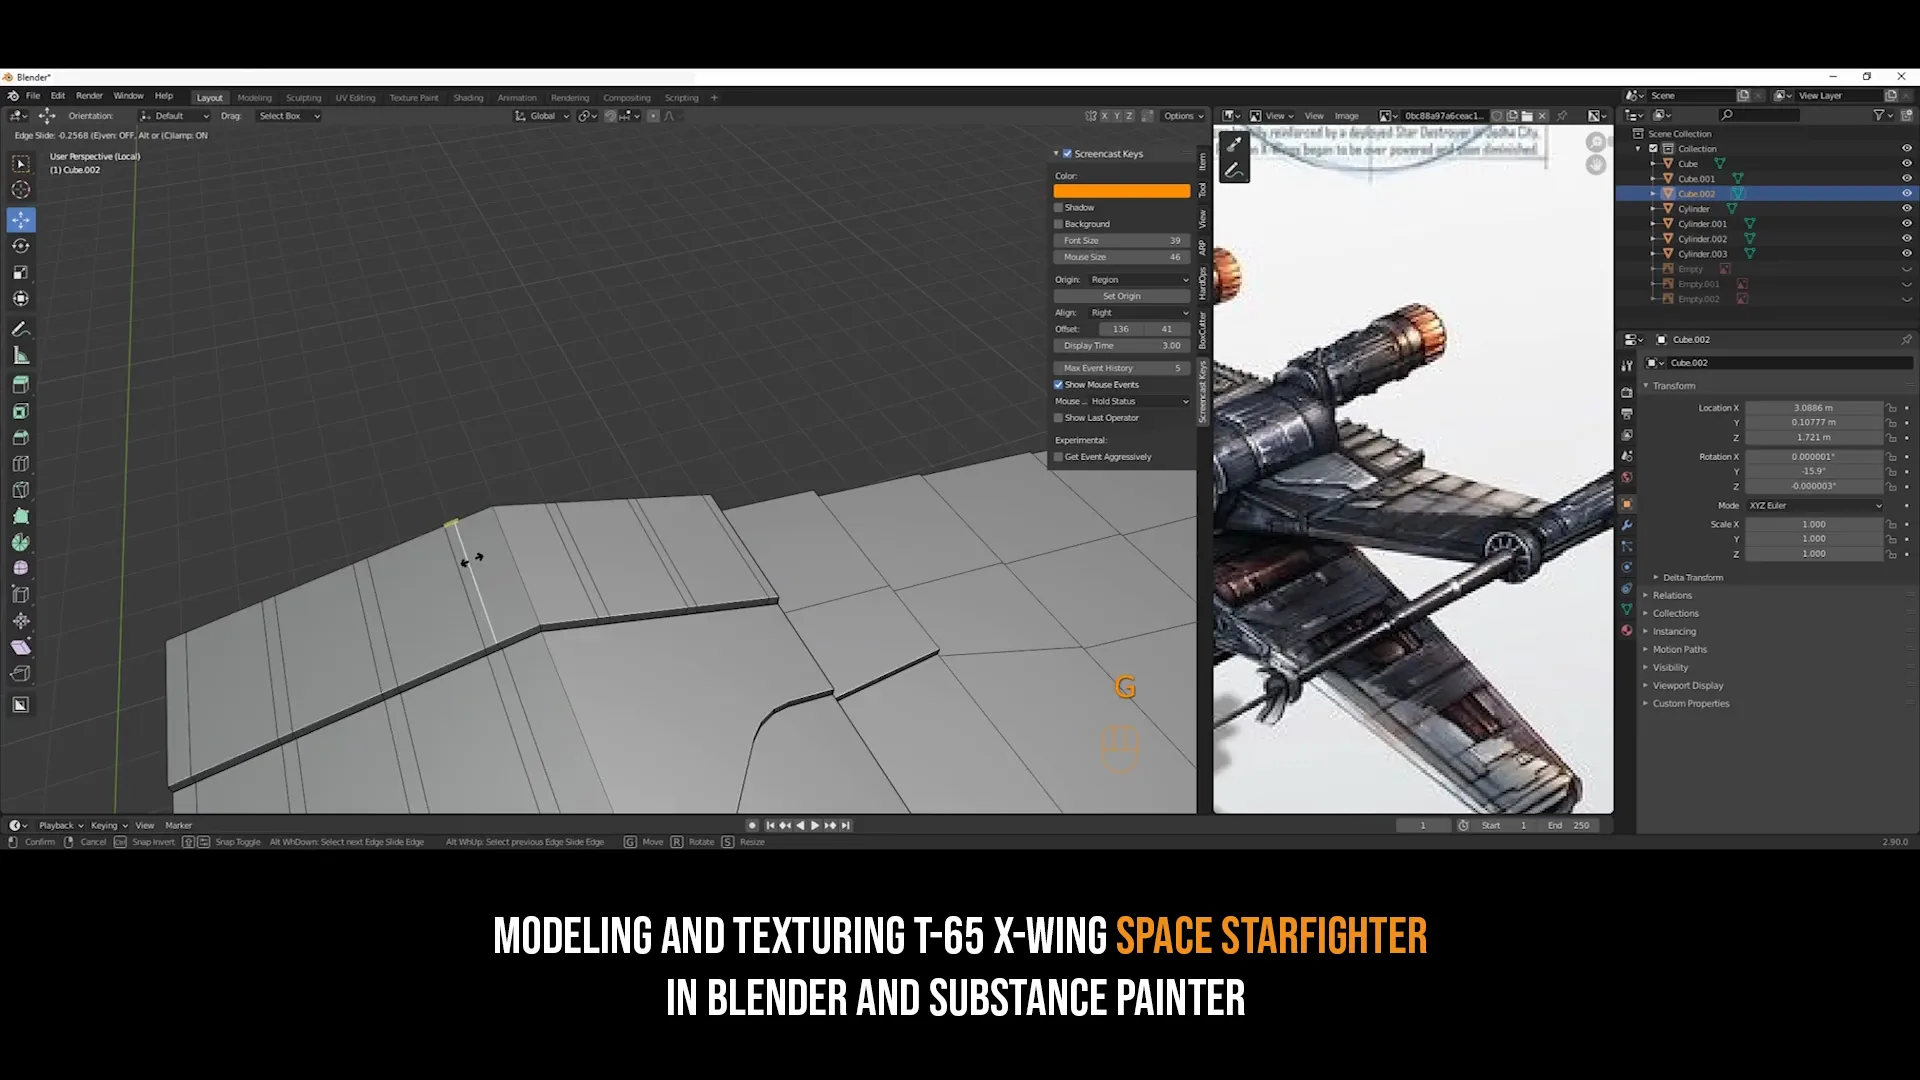Screen dimensions: 1920x1080
Task: Hide Cube.001 with its eye icon
Action: [x=1906, y=179]
